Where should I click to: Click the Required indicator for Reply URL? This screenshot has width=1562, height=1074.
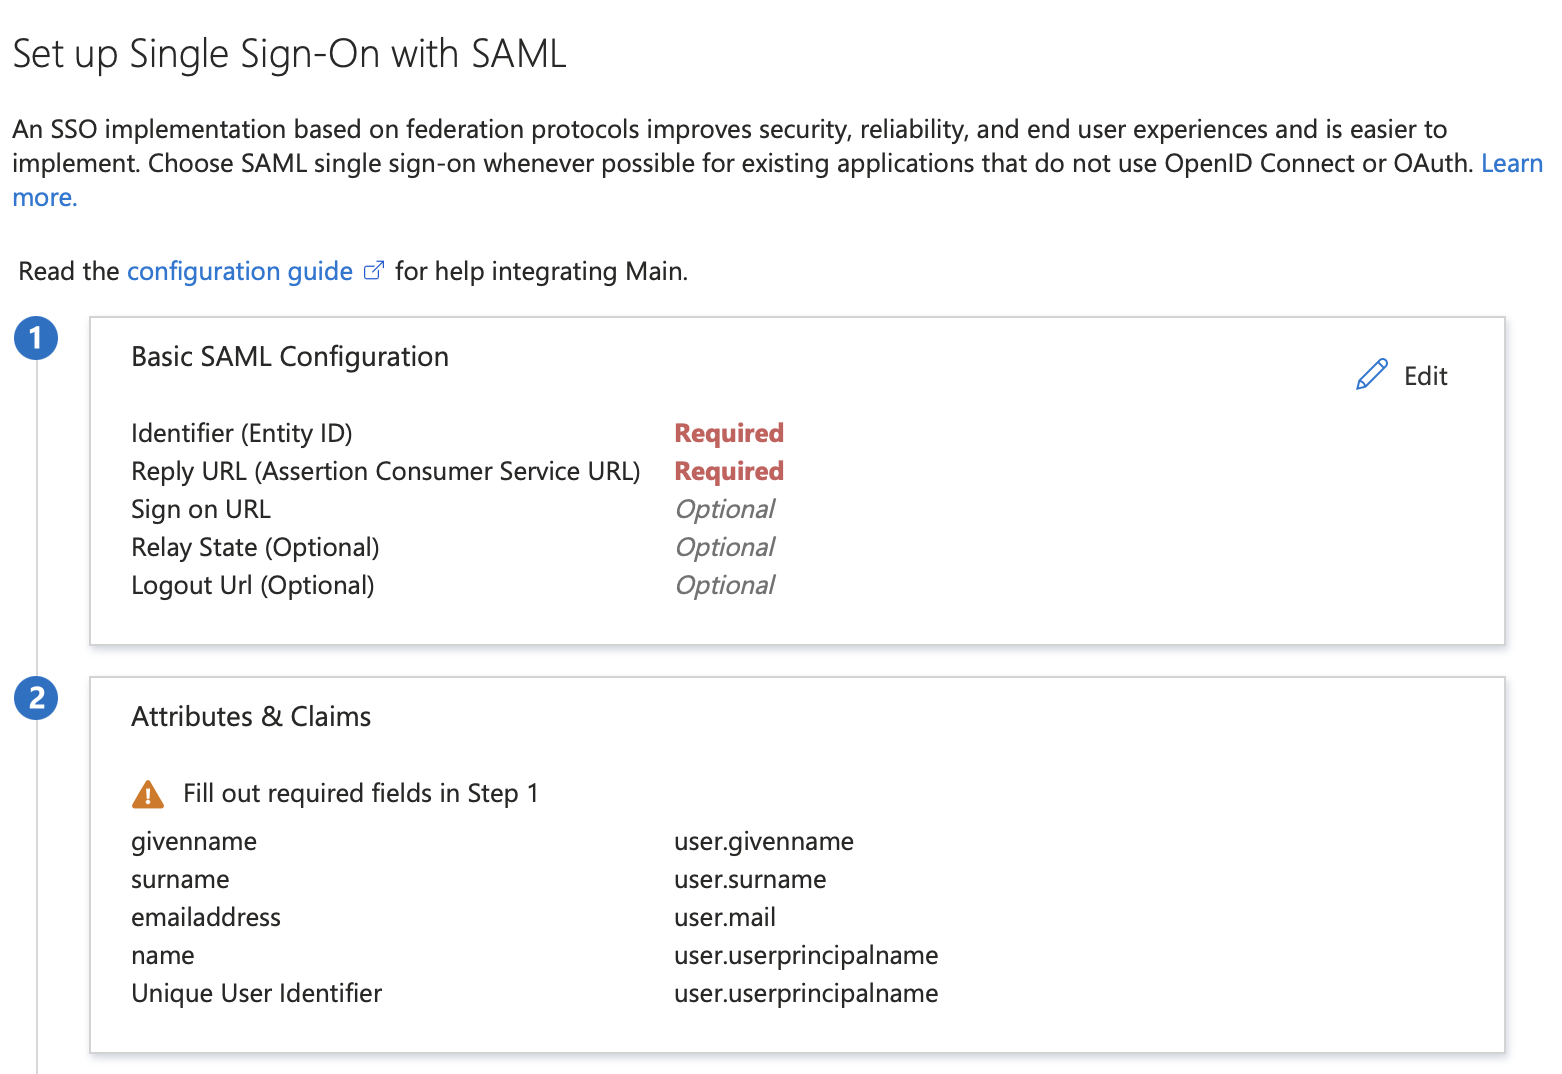click(x=729, y=470)
